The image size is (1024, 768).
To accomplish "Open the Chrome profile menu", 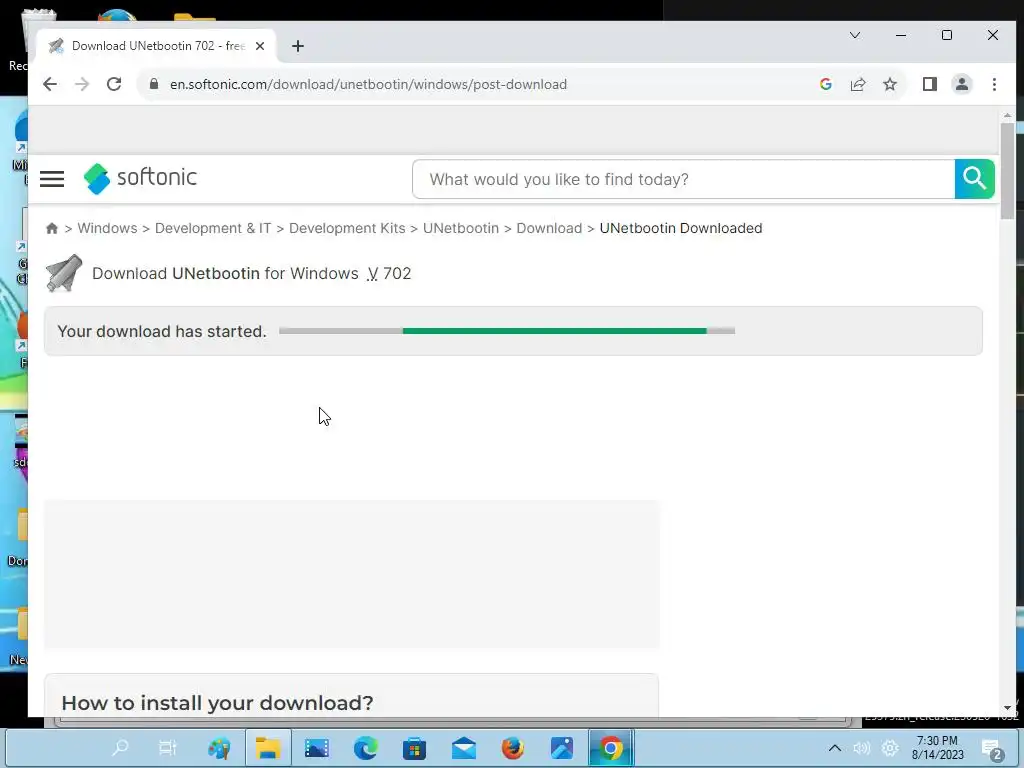I will (x=961, y=84).
